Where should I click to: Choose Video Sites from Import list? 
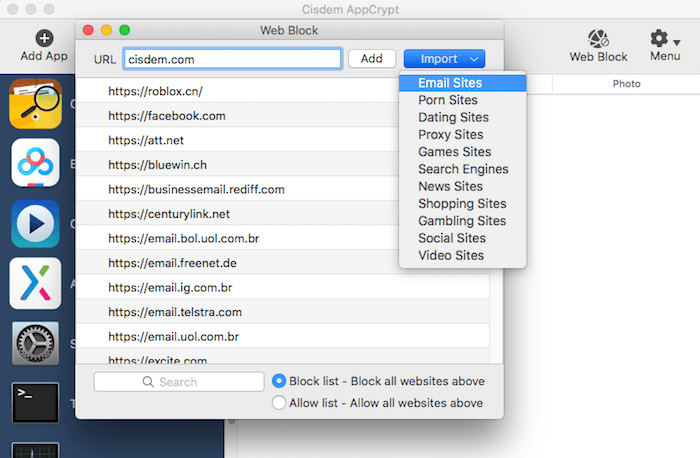click(x=462, y=255)
